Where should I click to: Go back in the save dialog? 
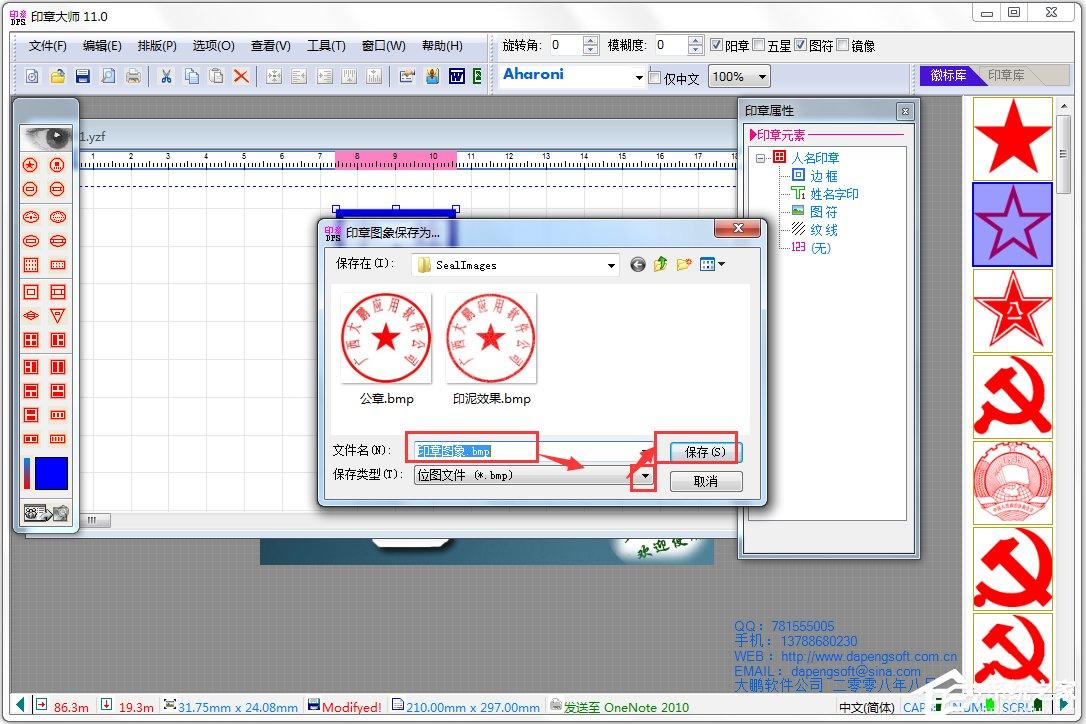coord(638,264)
